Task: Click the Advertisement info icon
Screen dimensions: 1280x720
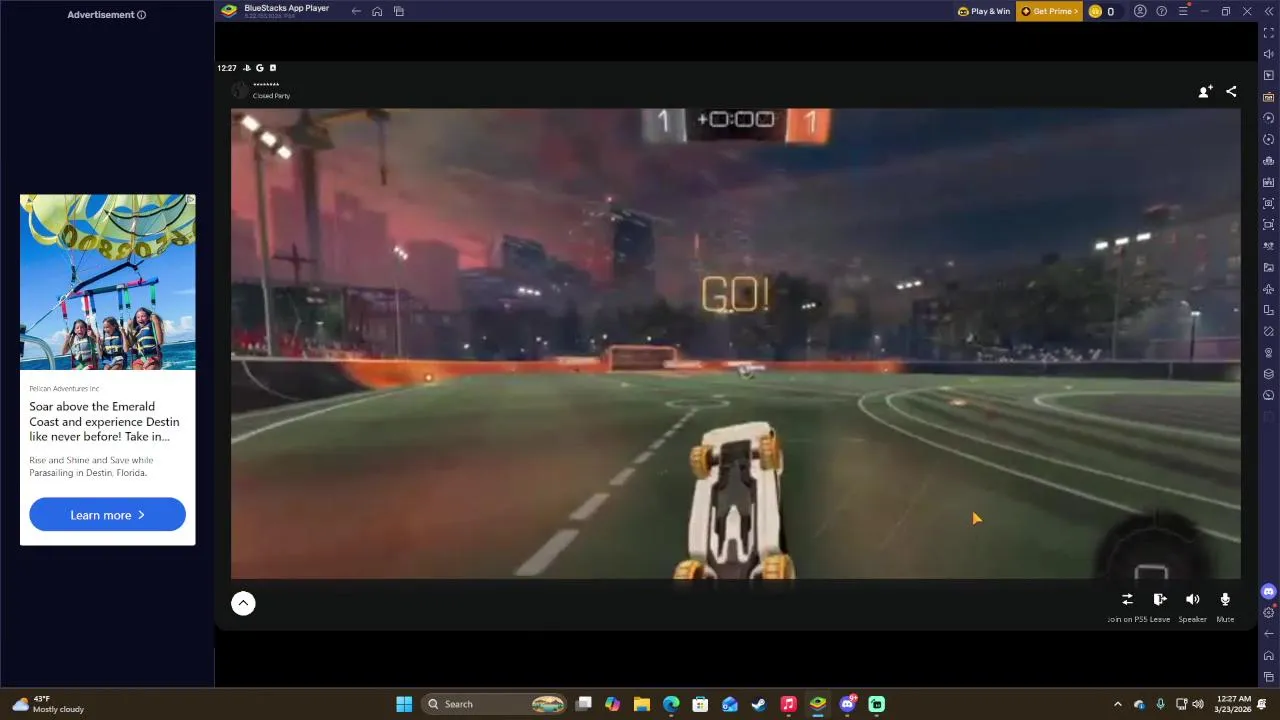Action: click(141, 15)
